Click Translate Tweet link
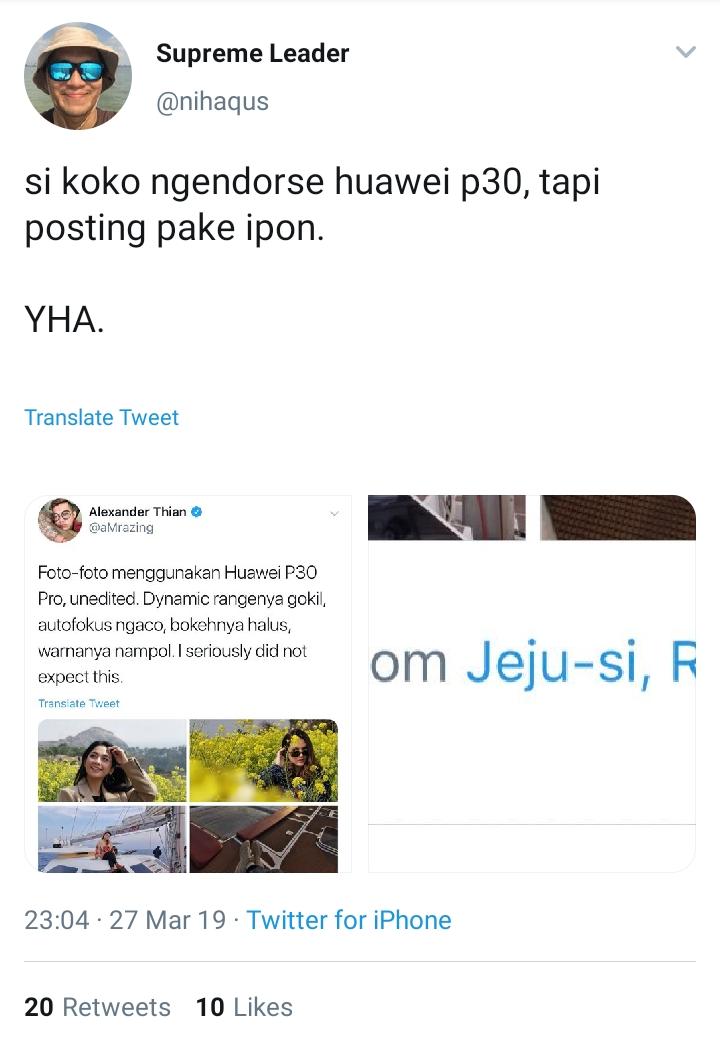This screenshot has width=720, height=1050. tap(102, 417)
